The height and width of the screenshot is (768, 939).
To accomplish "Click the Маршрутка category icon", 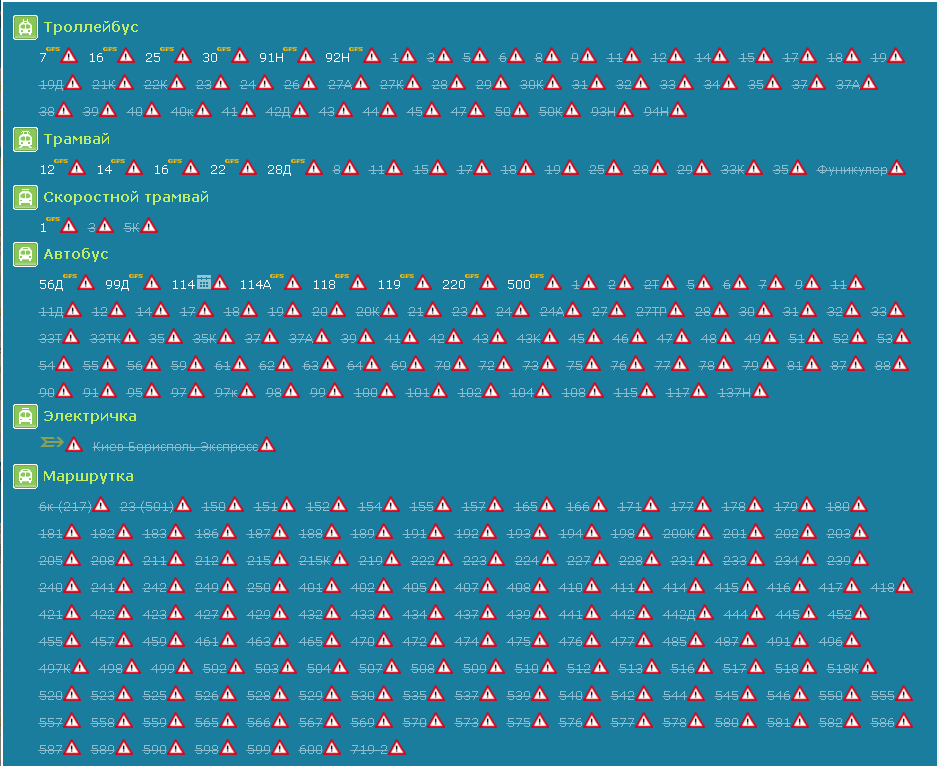I will click(25, 476).
